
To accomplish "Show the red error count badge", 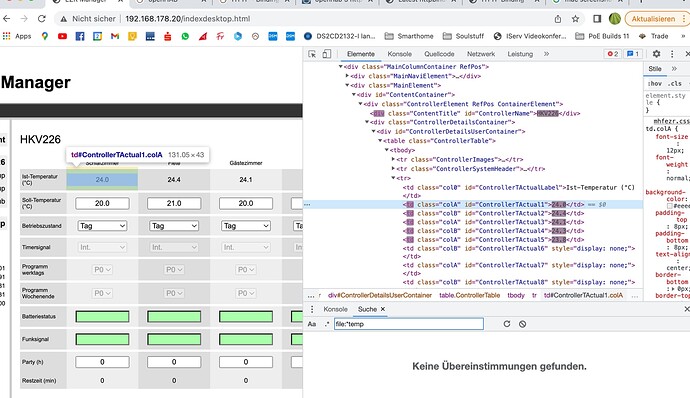I will 613,54.
